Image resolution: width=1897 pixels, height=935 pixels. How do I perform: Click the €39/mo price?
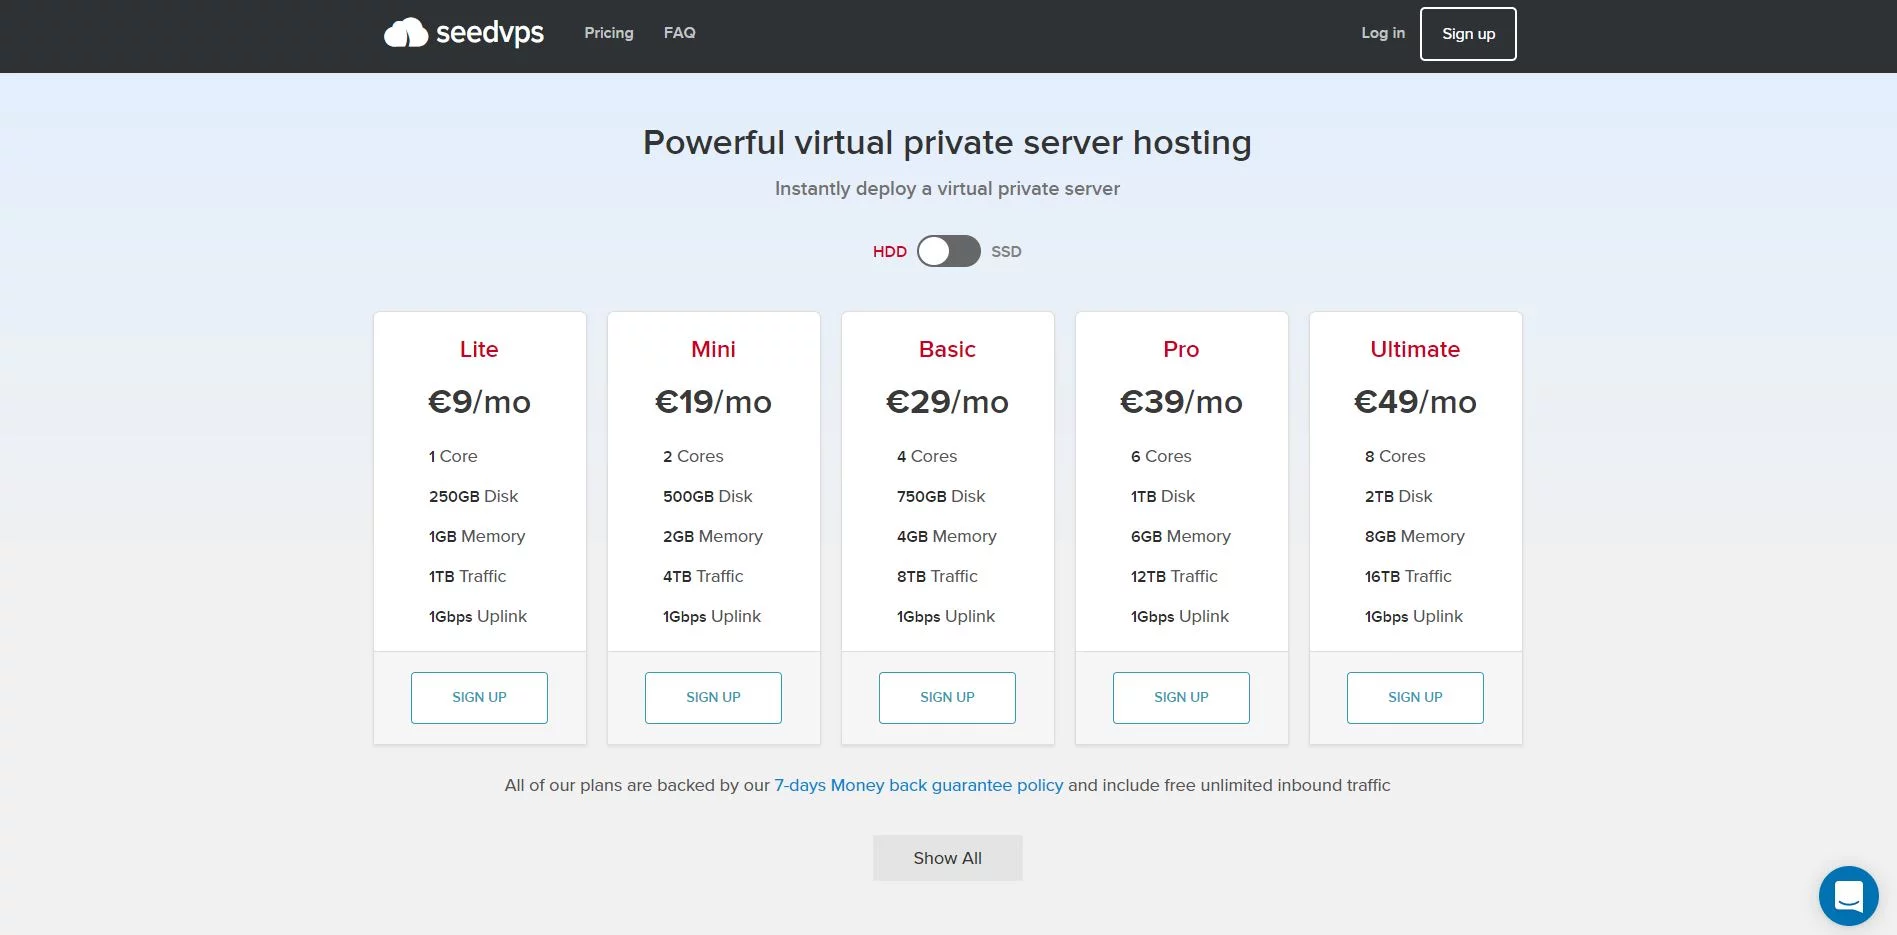1181,402
